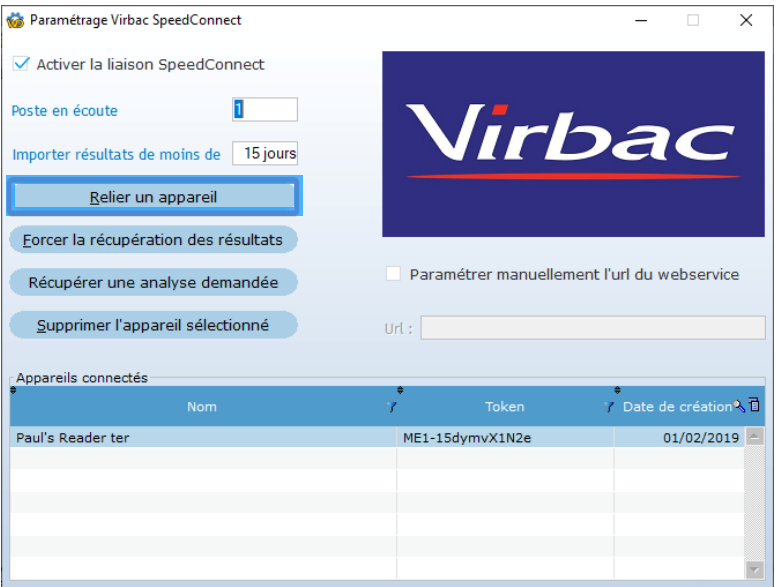Click the 15 jours import field

pyautogui.click(x=265, y=153)
